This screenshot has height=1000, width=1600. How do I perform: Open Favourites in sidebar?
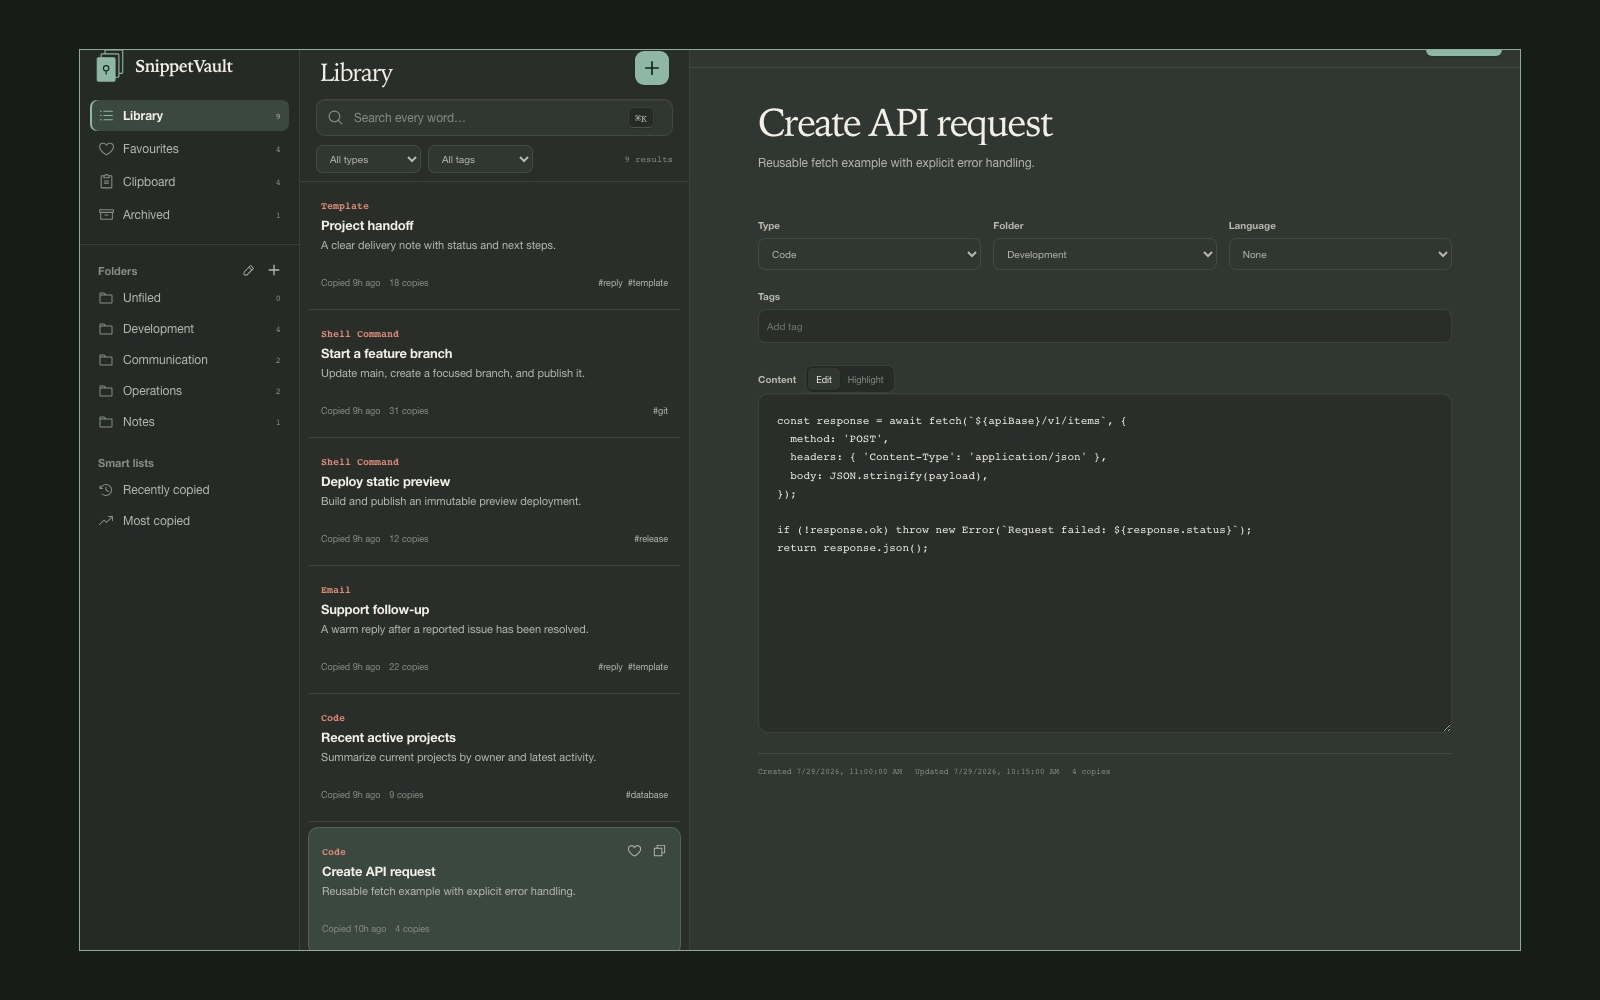(x=189, y=149)
